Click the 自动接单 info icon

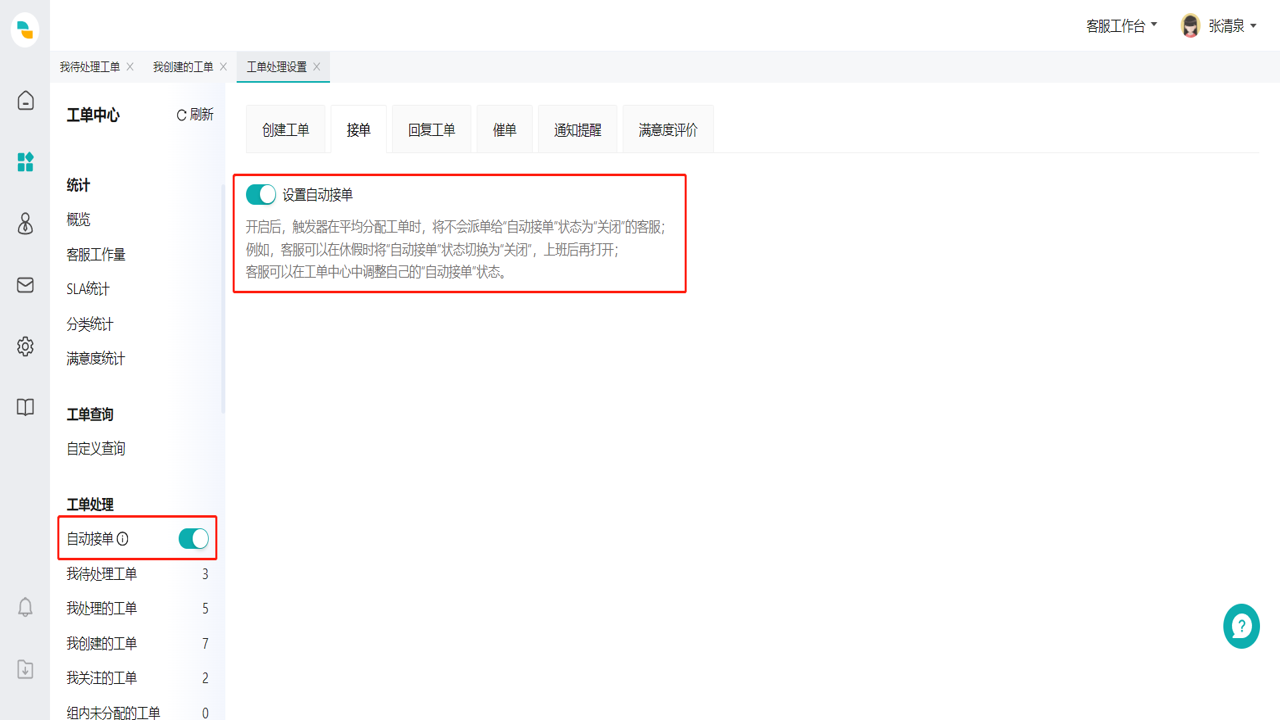coord(123,539)
